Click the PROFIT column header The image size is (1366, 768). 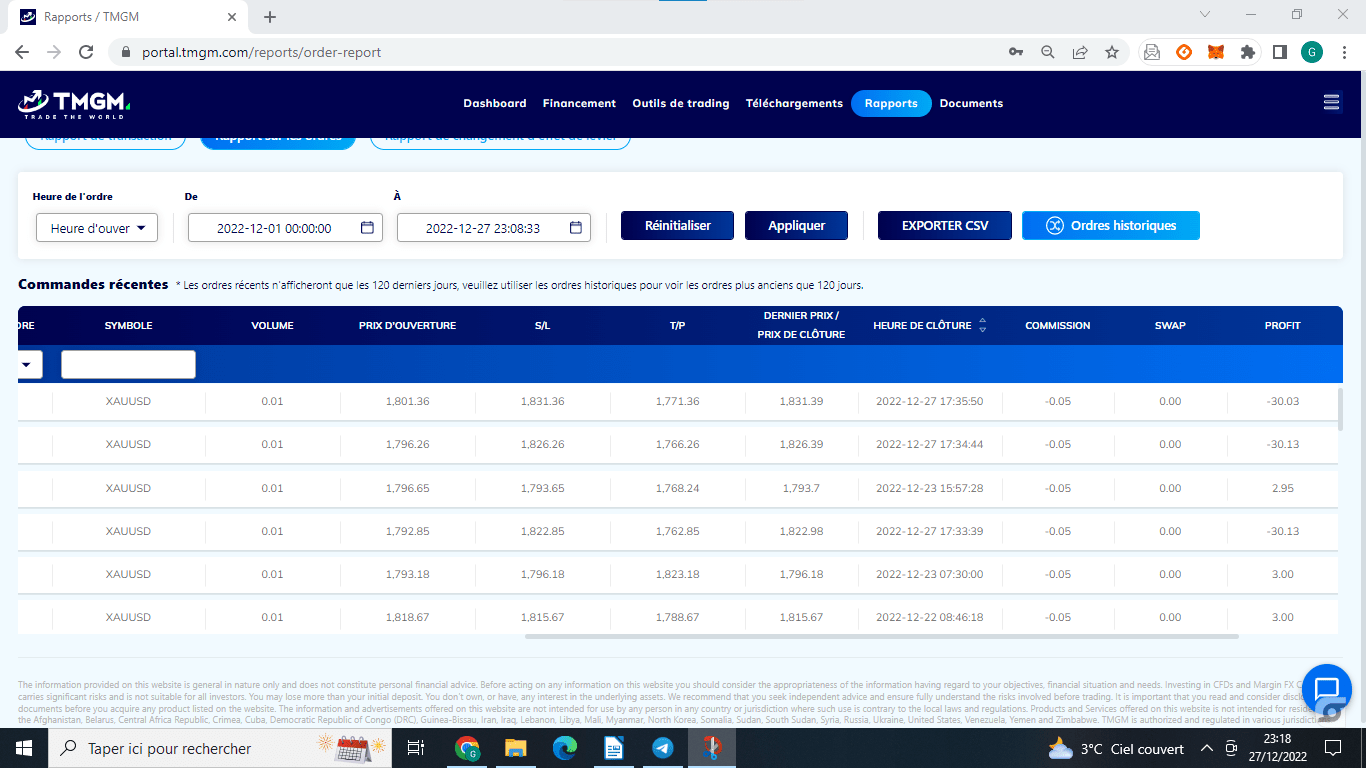[x=1282, y=326]
